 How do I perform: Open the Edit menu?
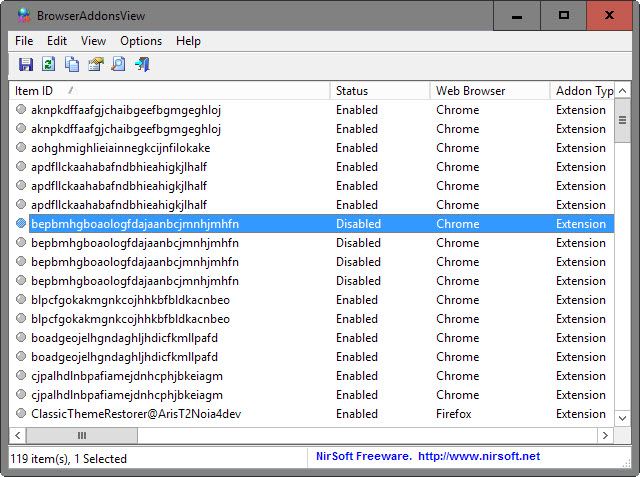pyautogui.click(x=57, y=41)
